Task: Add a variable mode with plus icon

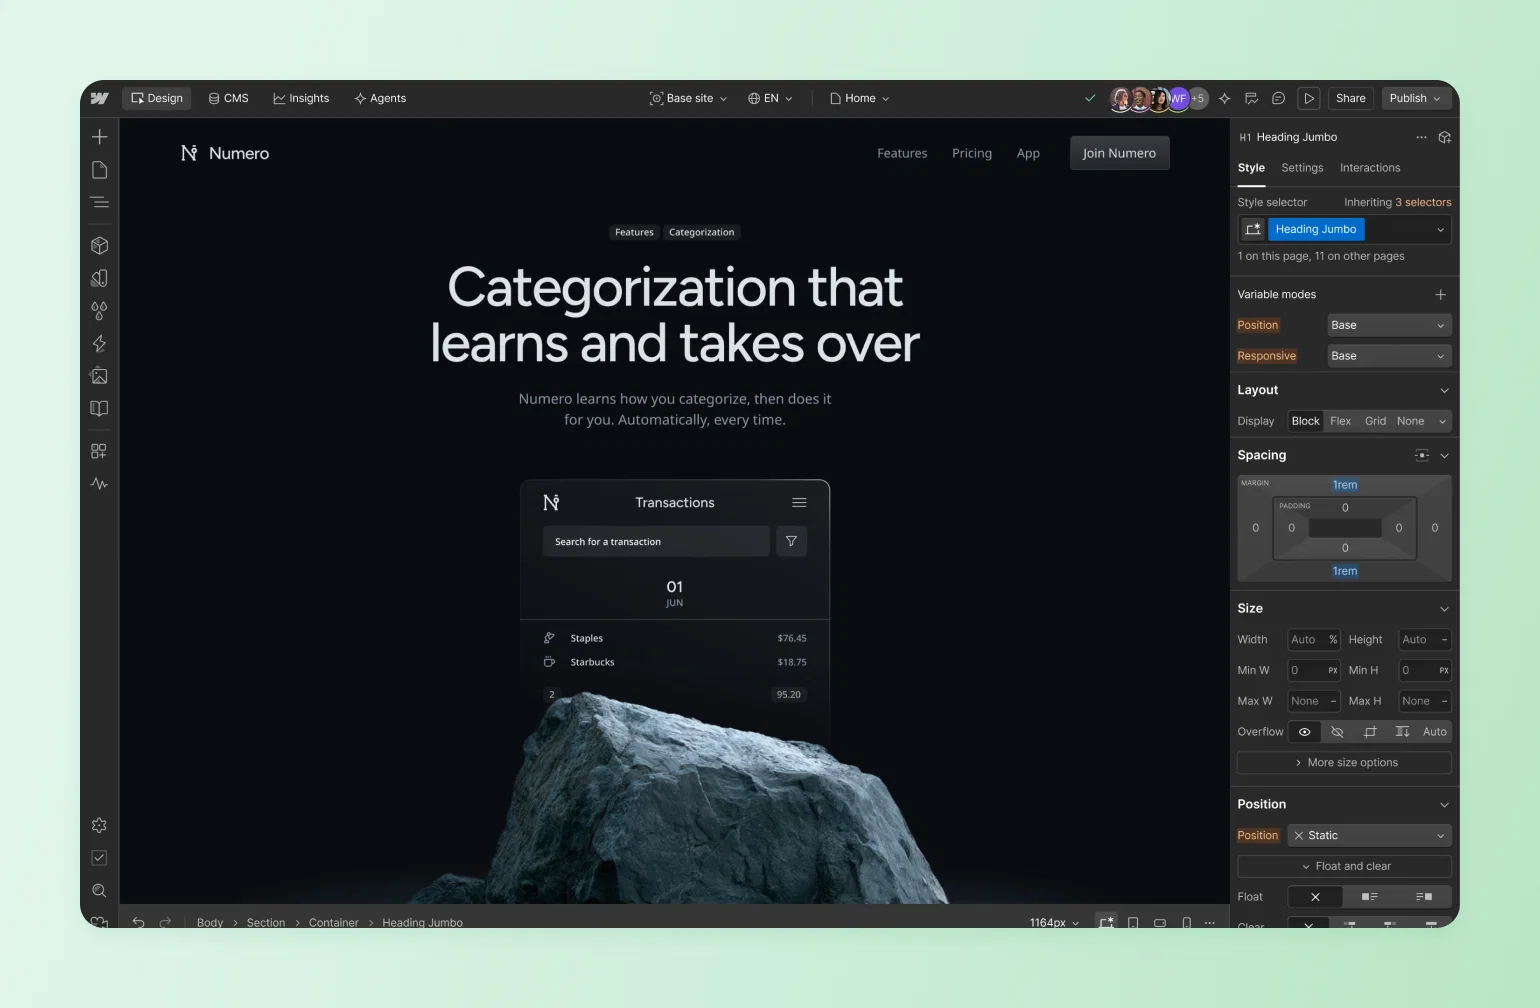Action: [x=1440, y=294]
